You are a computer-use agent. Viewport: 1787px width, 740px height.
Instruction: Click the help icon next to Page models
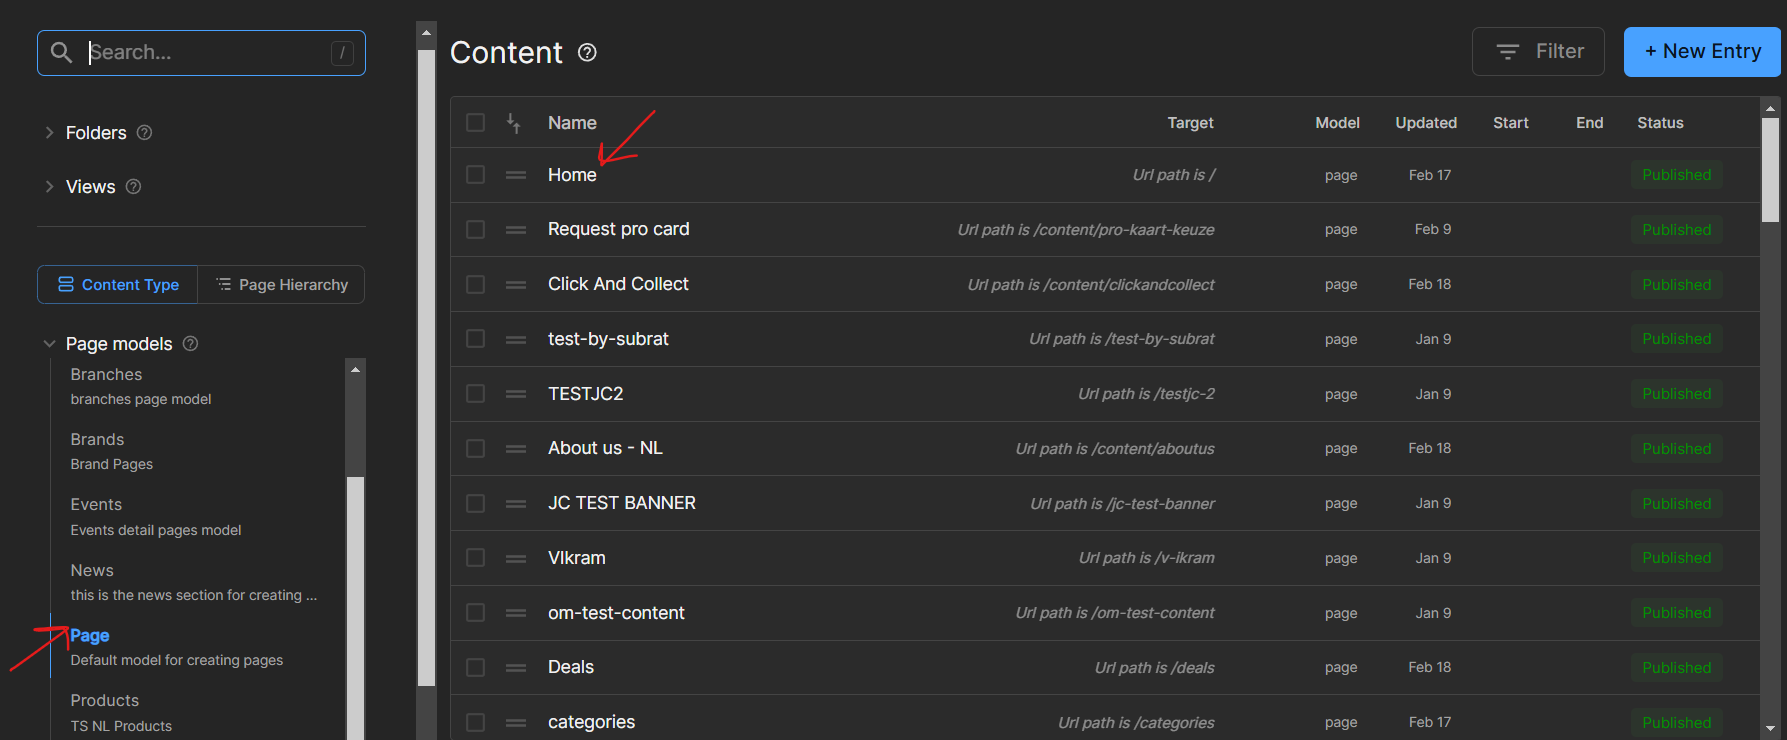pos(190,344)
